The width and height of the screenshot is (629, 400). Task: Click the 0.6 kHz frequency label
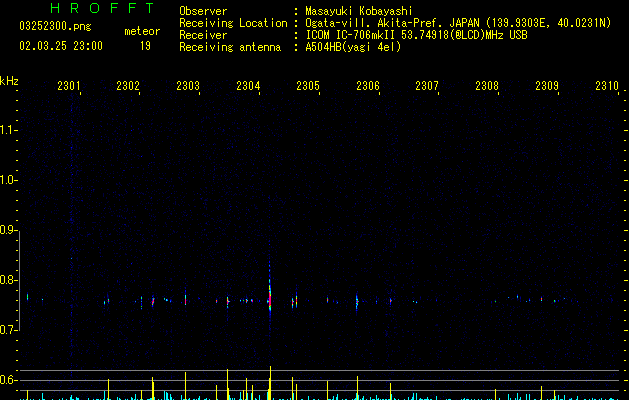tap(8, 380)
